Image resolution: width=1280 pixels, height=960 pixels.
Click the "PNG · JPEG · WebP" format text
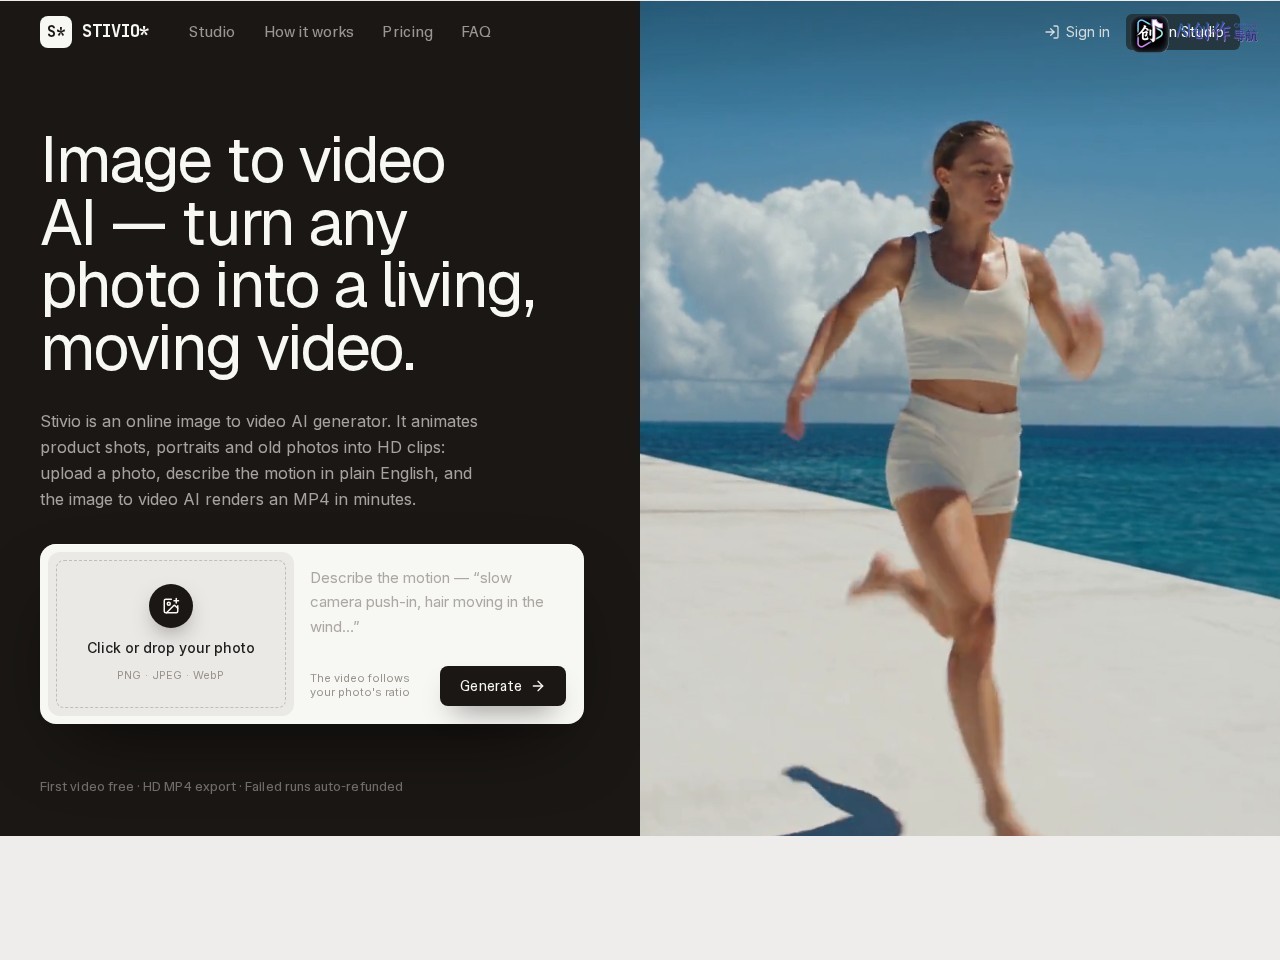tap(171, 675)
